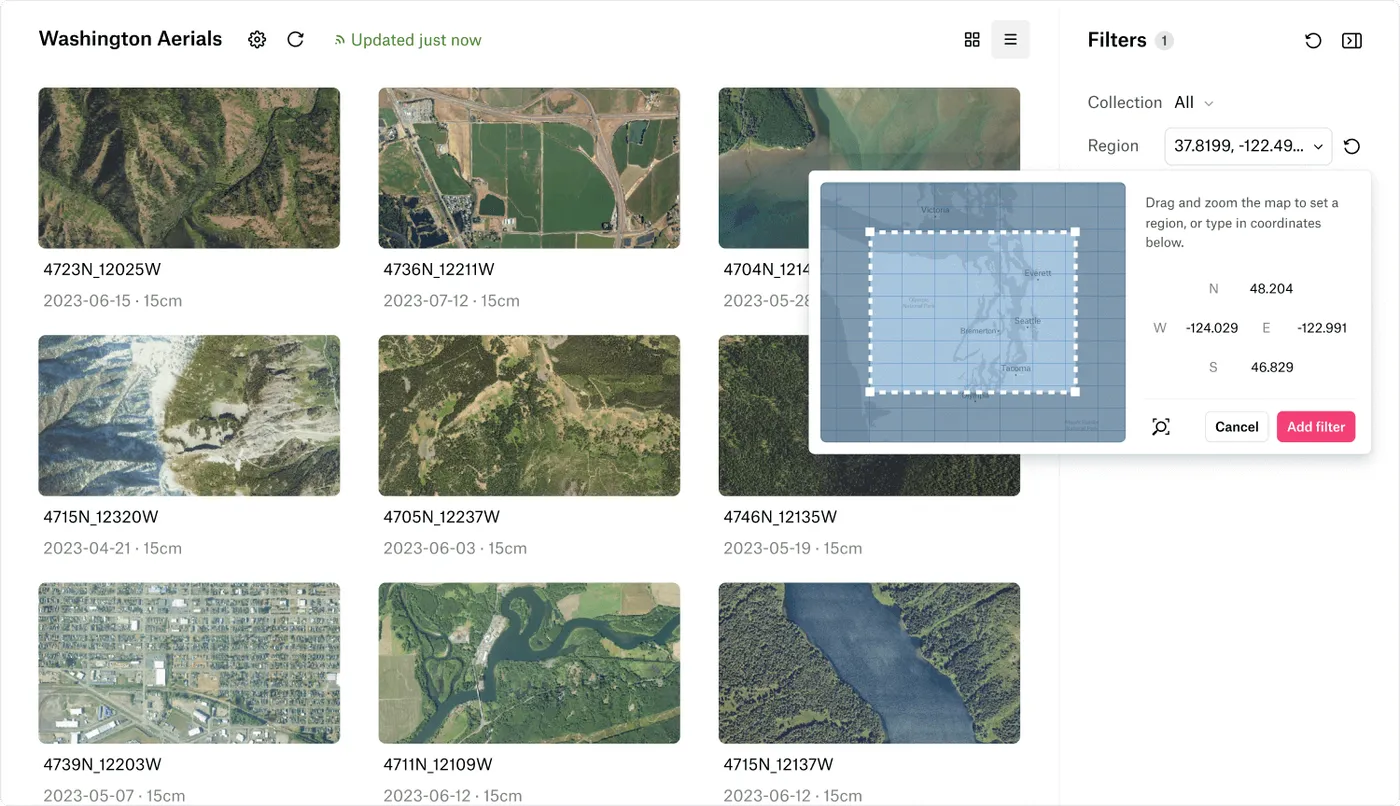Open the 4715N_12320W aerial thumbnail
The width and height of the screenshot is (1400, 806).
[x=189, y=416]
